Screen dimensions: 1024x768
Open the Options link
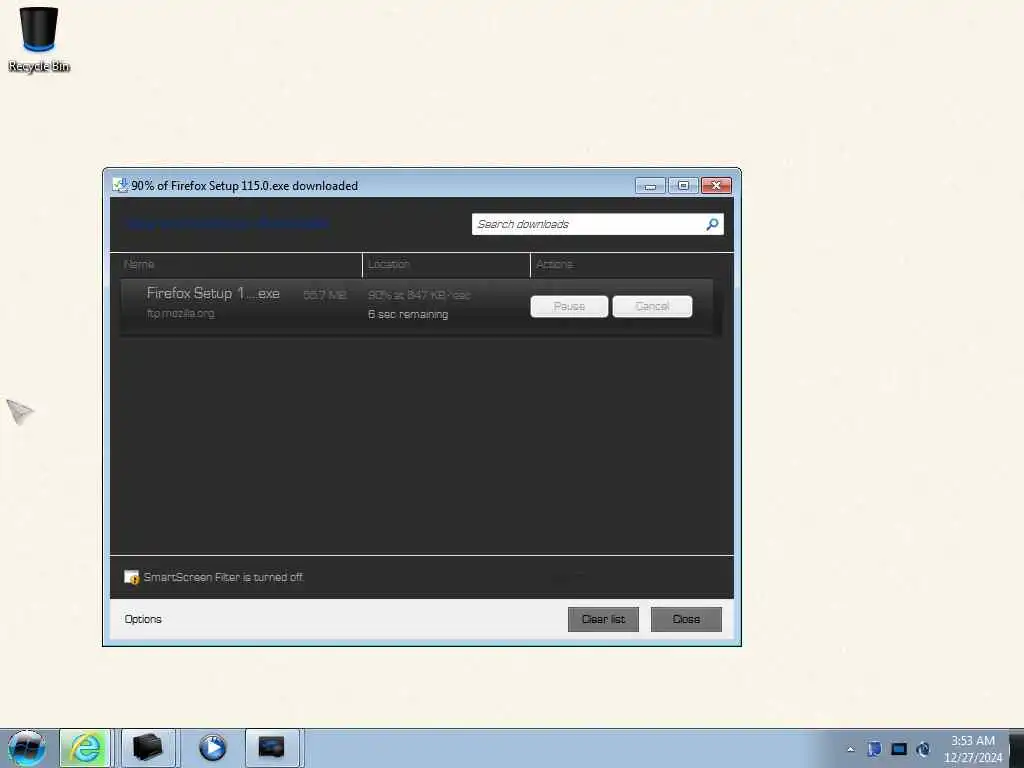pyautogui.click(x=143, y=619)
